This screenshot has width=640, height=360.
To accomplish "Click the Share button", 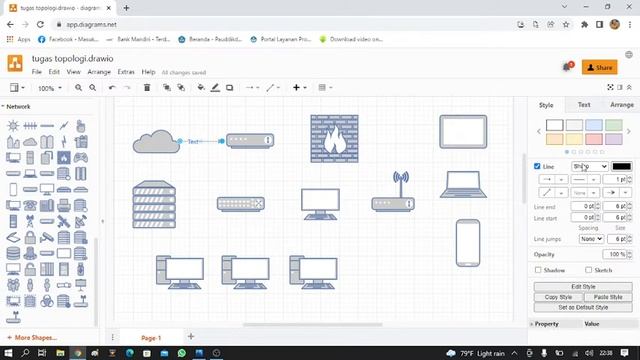I will [600, 68].
